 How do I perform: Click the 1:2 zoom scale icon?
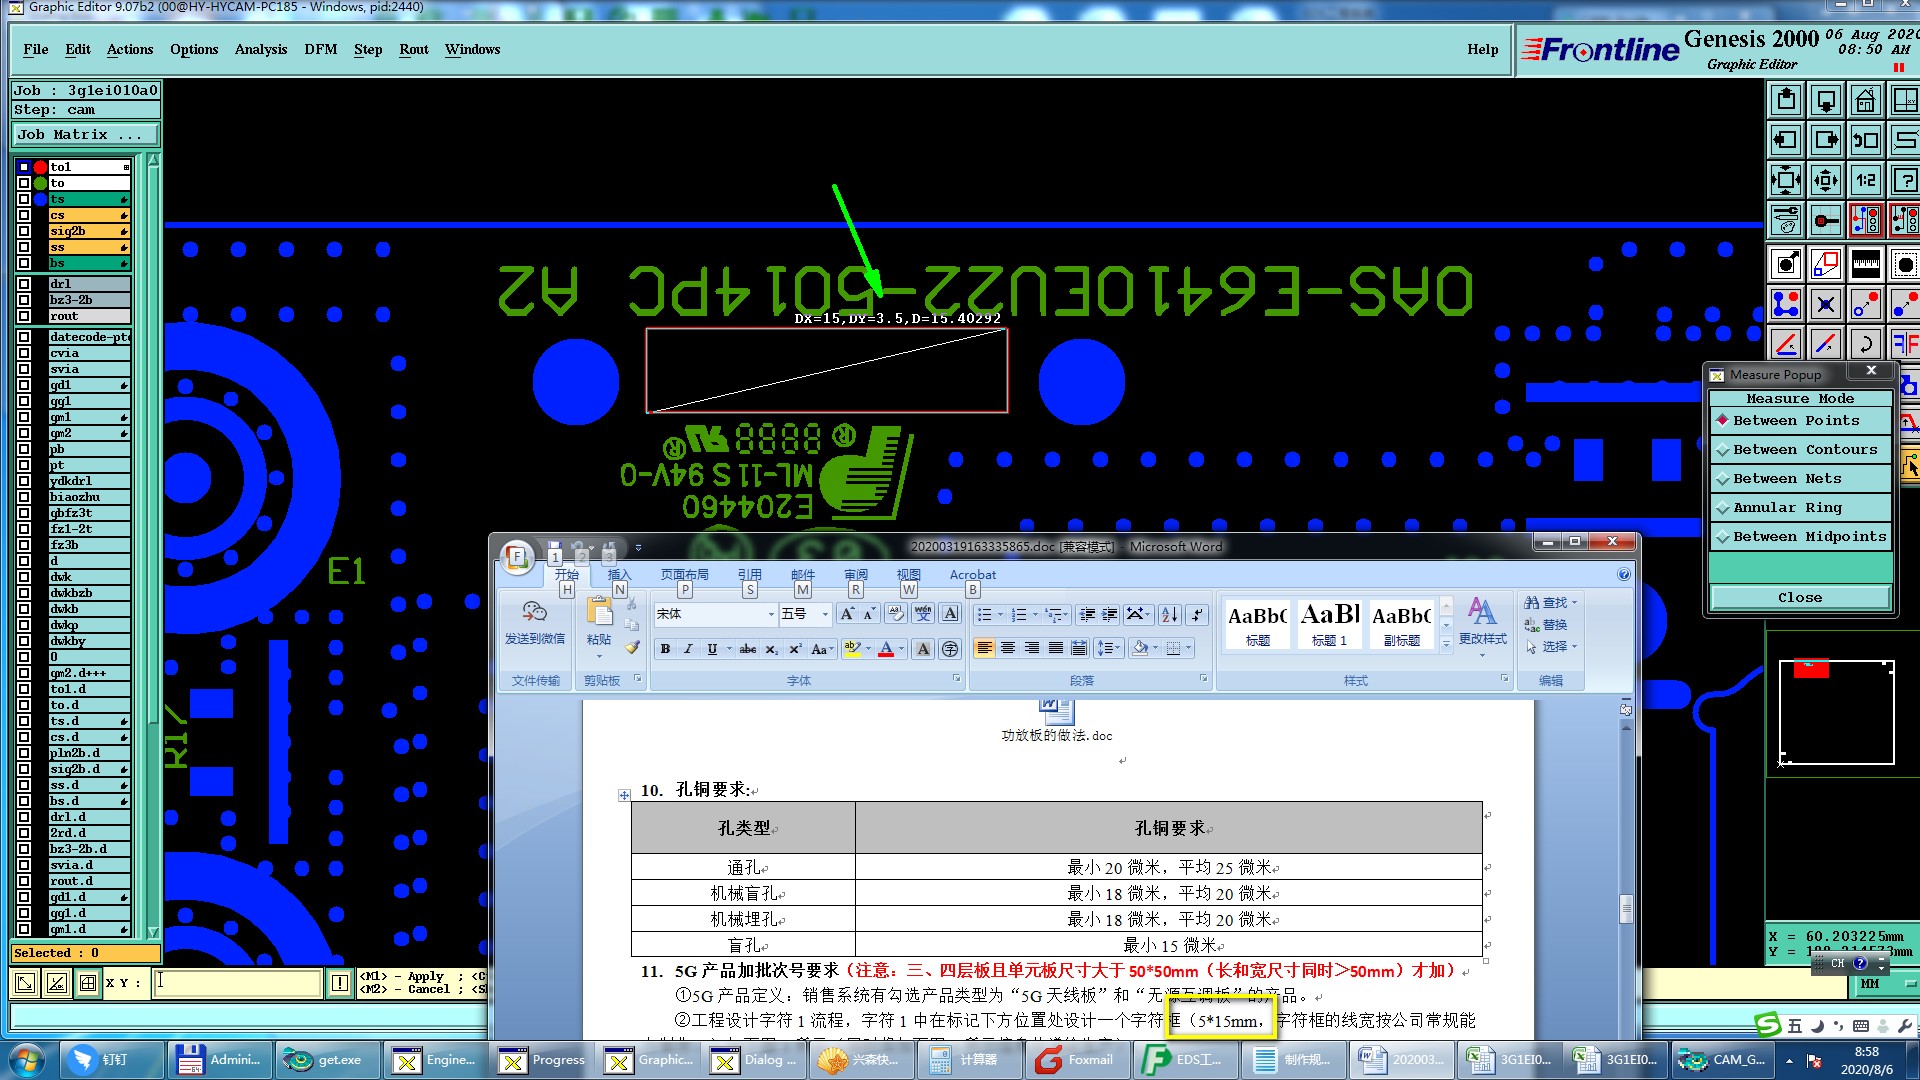[1865, 181]
